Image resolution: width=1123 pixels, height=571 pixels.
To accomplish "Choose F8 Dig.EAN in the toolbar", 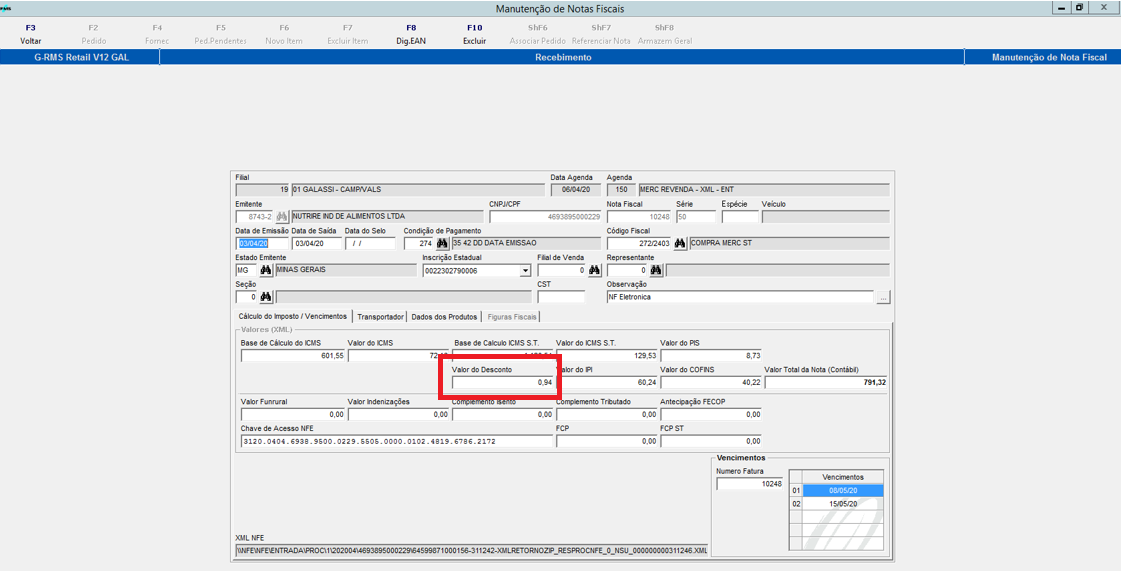I will pos(411,34).
